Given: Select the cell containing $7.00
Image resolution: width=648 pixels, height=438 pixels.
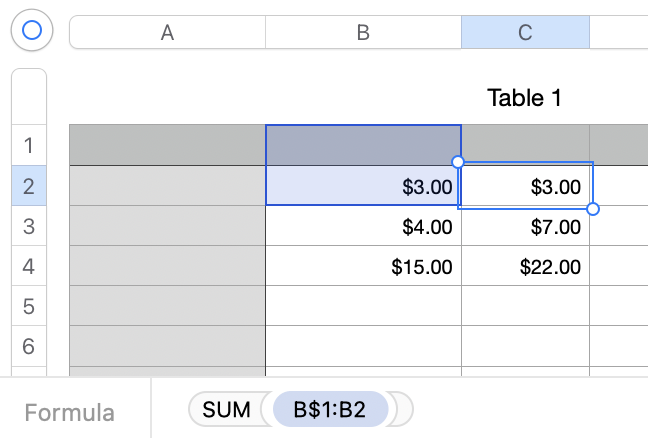Looking at the screenshot, I should tap(525, 226).
